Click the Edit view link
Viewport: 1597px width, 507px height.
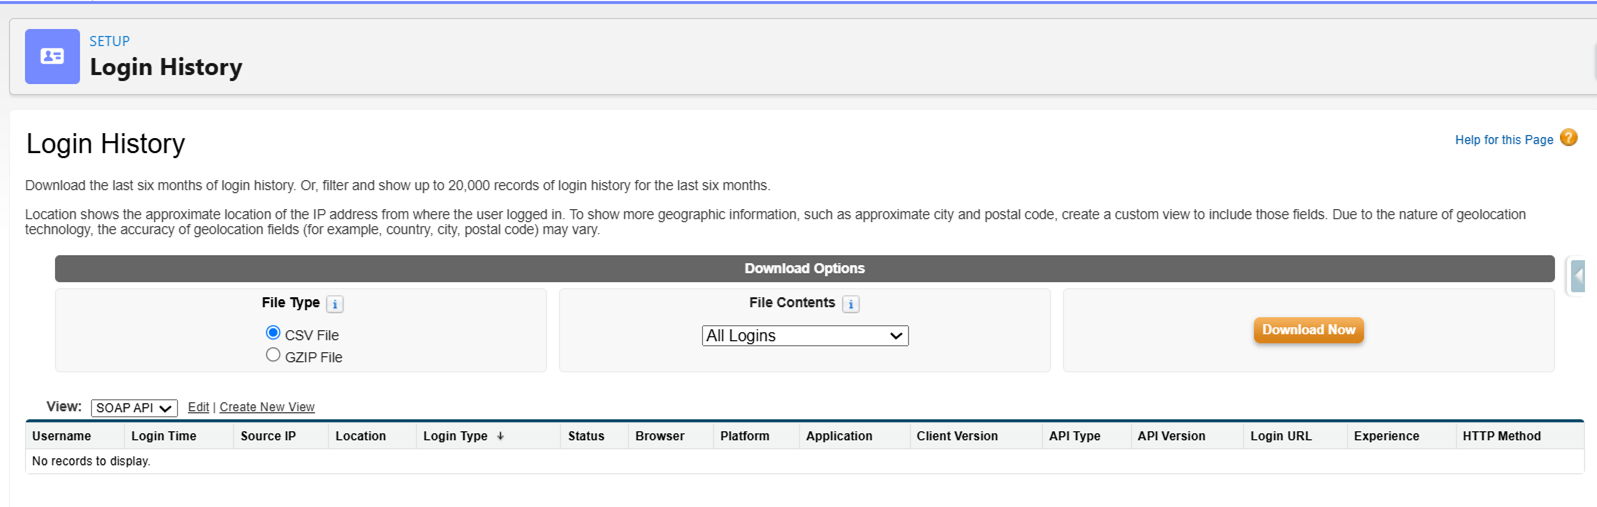[198, 407]
